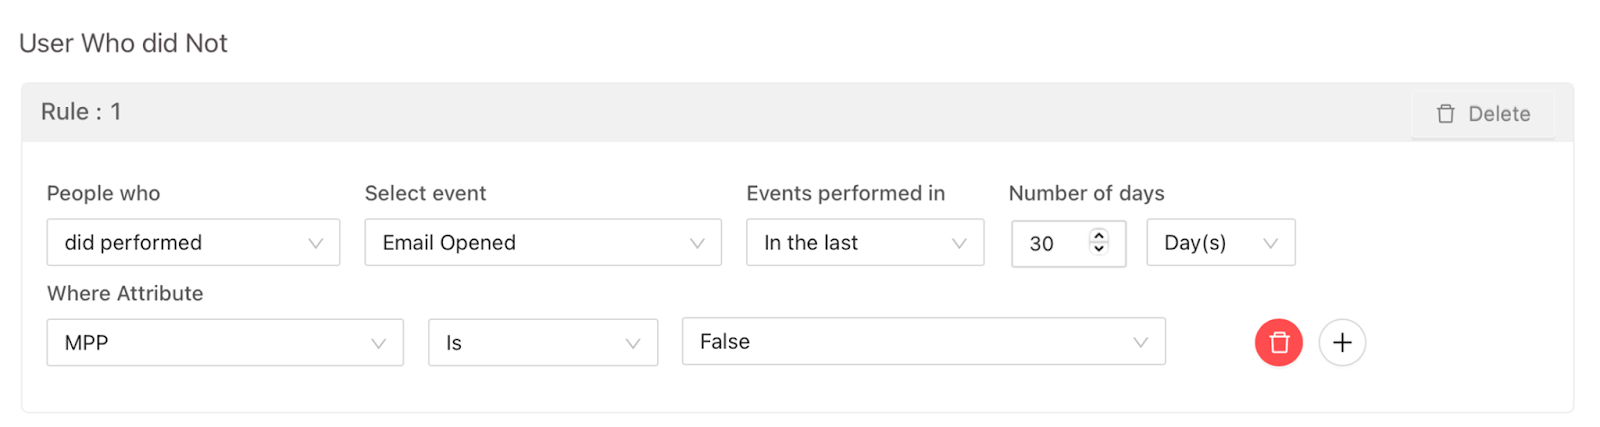
Task: Click the 'Where Attribute' label
Action: [x=125, y=293]
